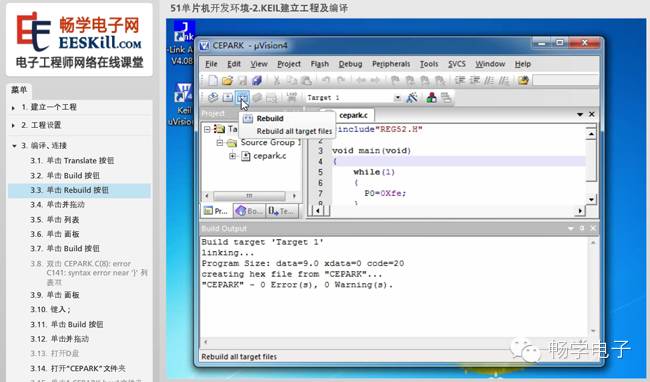Expand sidebar item 1. 建立一个工程

coord(13,108)
